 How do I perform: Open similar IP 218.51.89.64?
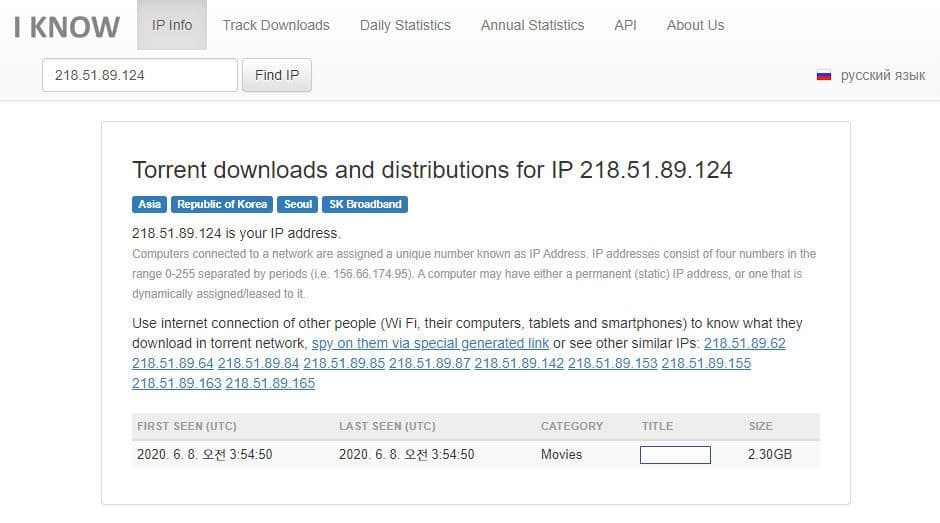pos(173,363)
